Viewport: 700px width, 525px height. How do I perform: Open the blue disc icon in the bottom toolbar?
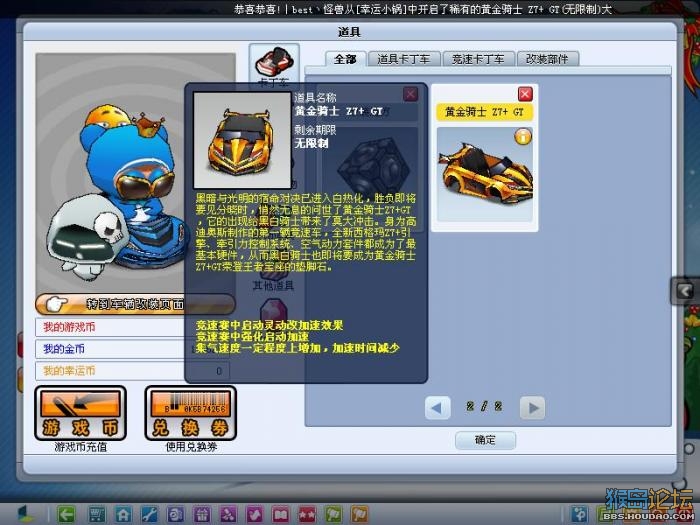(x=175, y=514)
